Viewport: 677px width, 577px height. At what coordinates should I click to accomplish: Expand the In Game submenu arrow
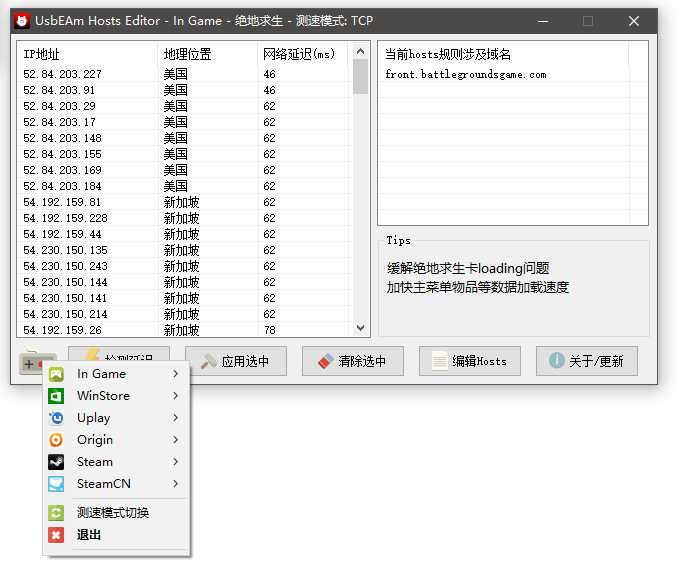[x=176, y=374]
